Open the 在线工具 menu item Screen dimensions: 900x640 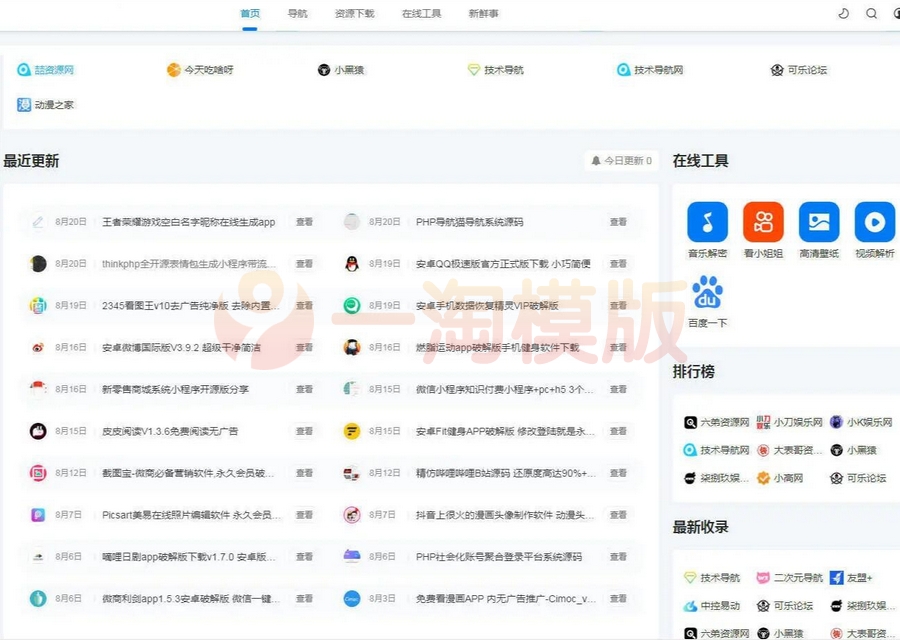[x=420, y=13]
